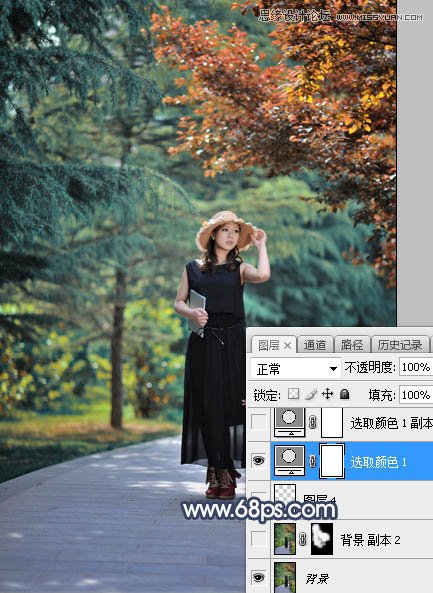Click the 背景 layer thumbnail
This screenshot has width=433, height=593.
[285, 577]
